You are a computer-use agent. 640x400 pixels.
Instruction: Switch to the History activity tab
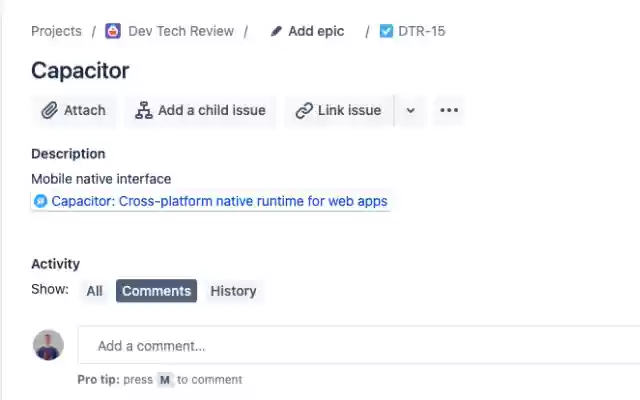pos(233,291)
